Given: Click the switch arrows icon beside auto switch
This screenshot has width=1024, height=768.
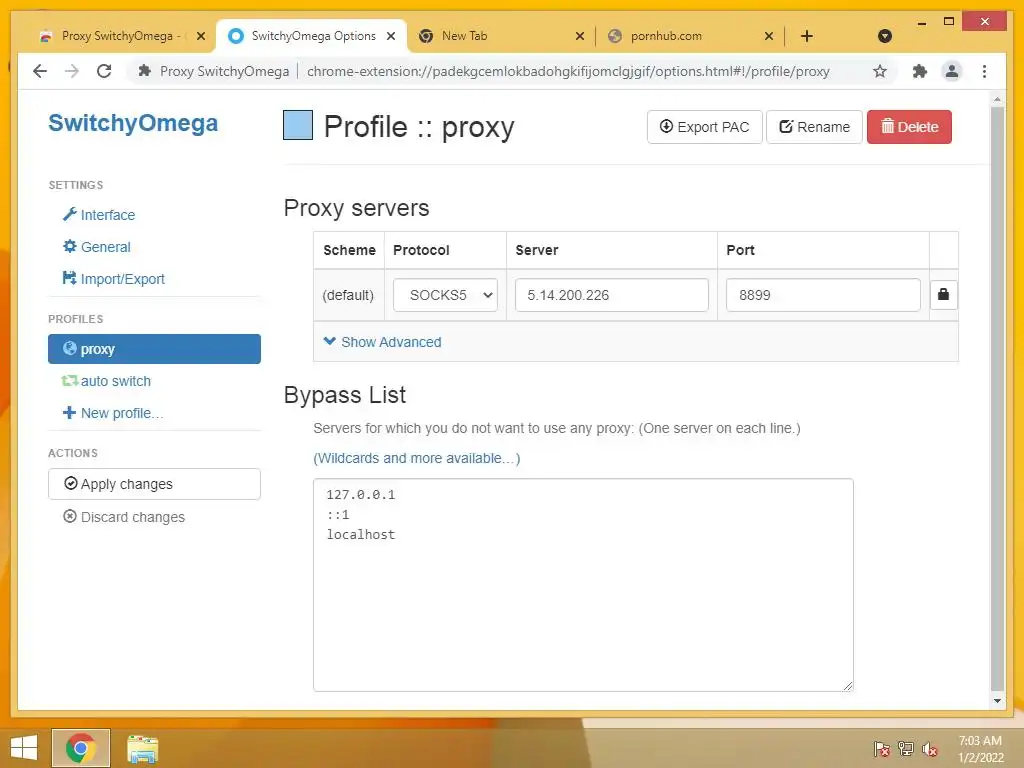Looking at the screenshot, I should (x=69, y=380).
